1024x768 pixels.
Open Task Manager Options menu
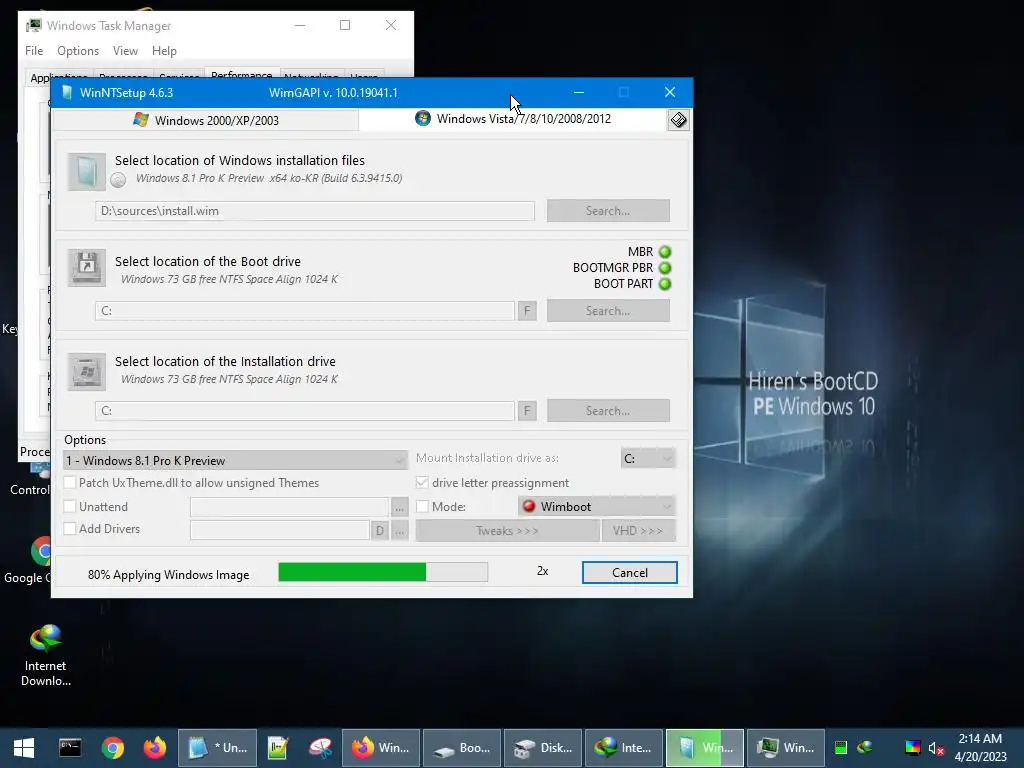78,51
